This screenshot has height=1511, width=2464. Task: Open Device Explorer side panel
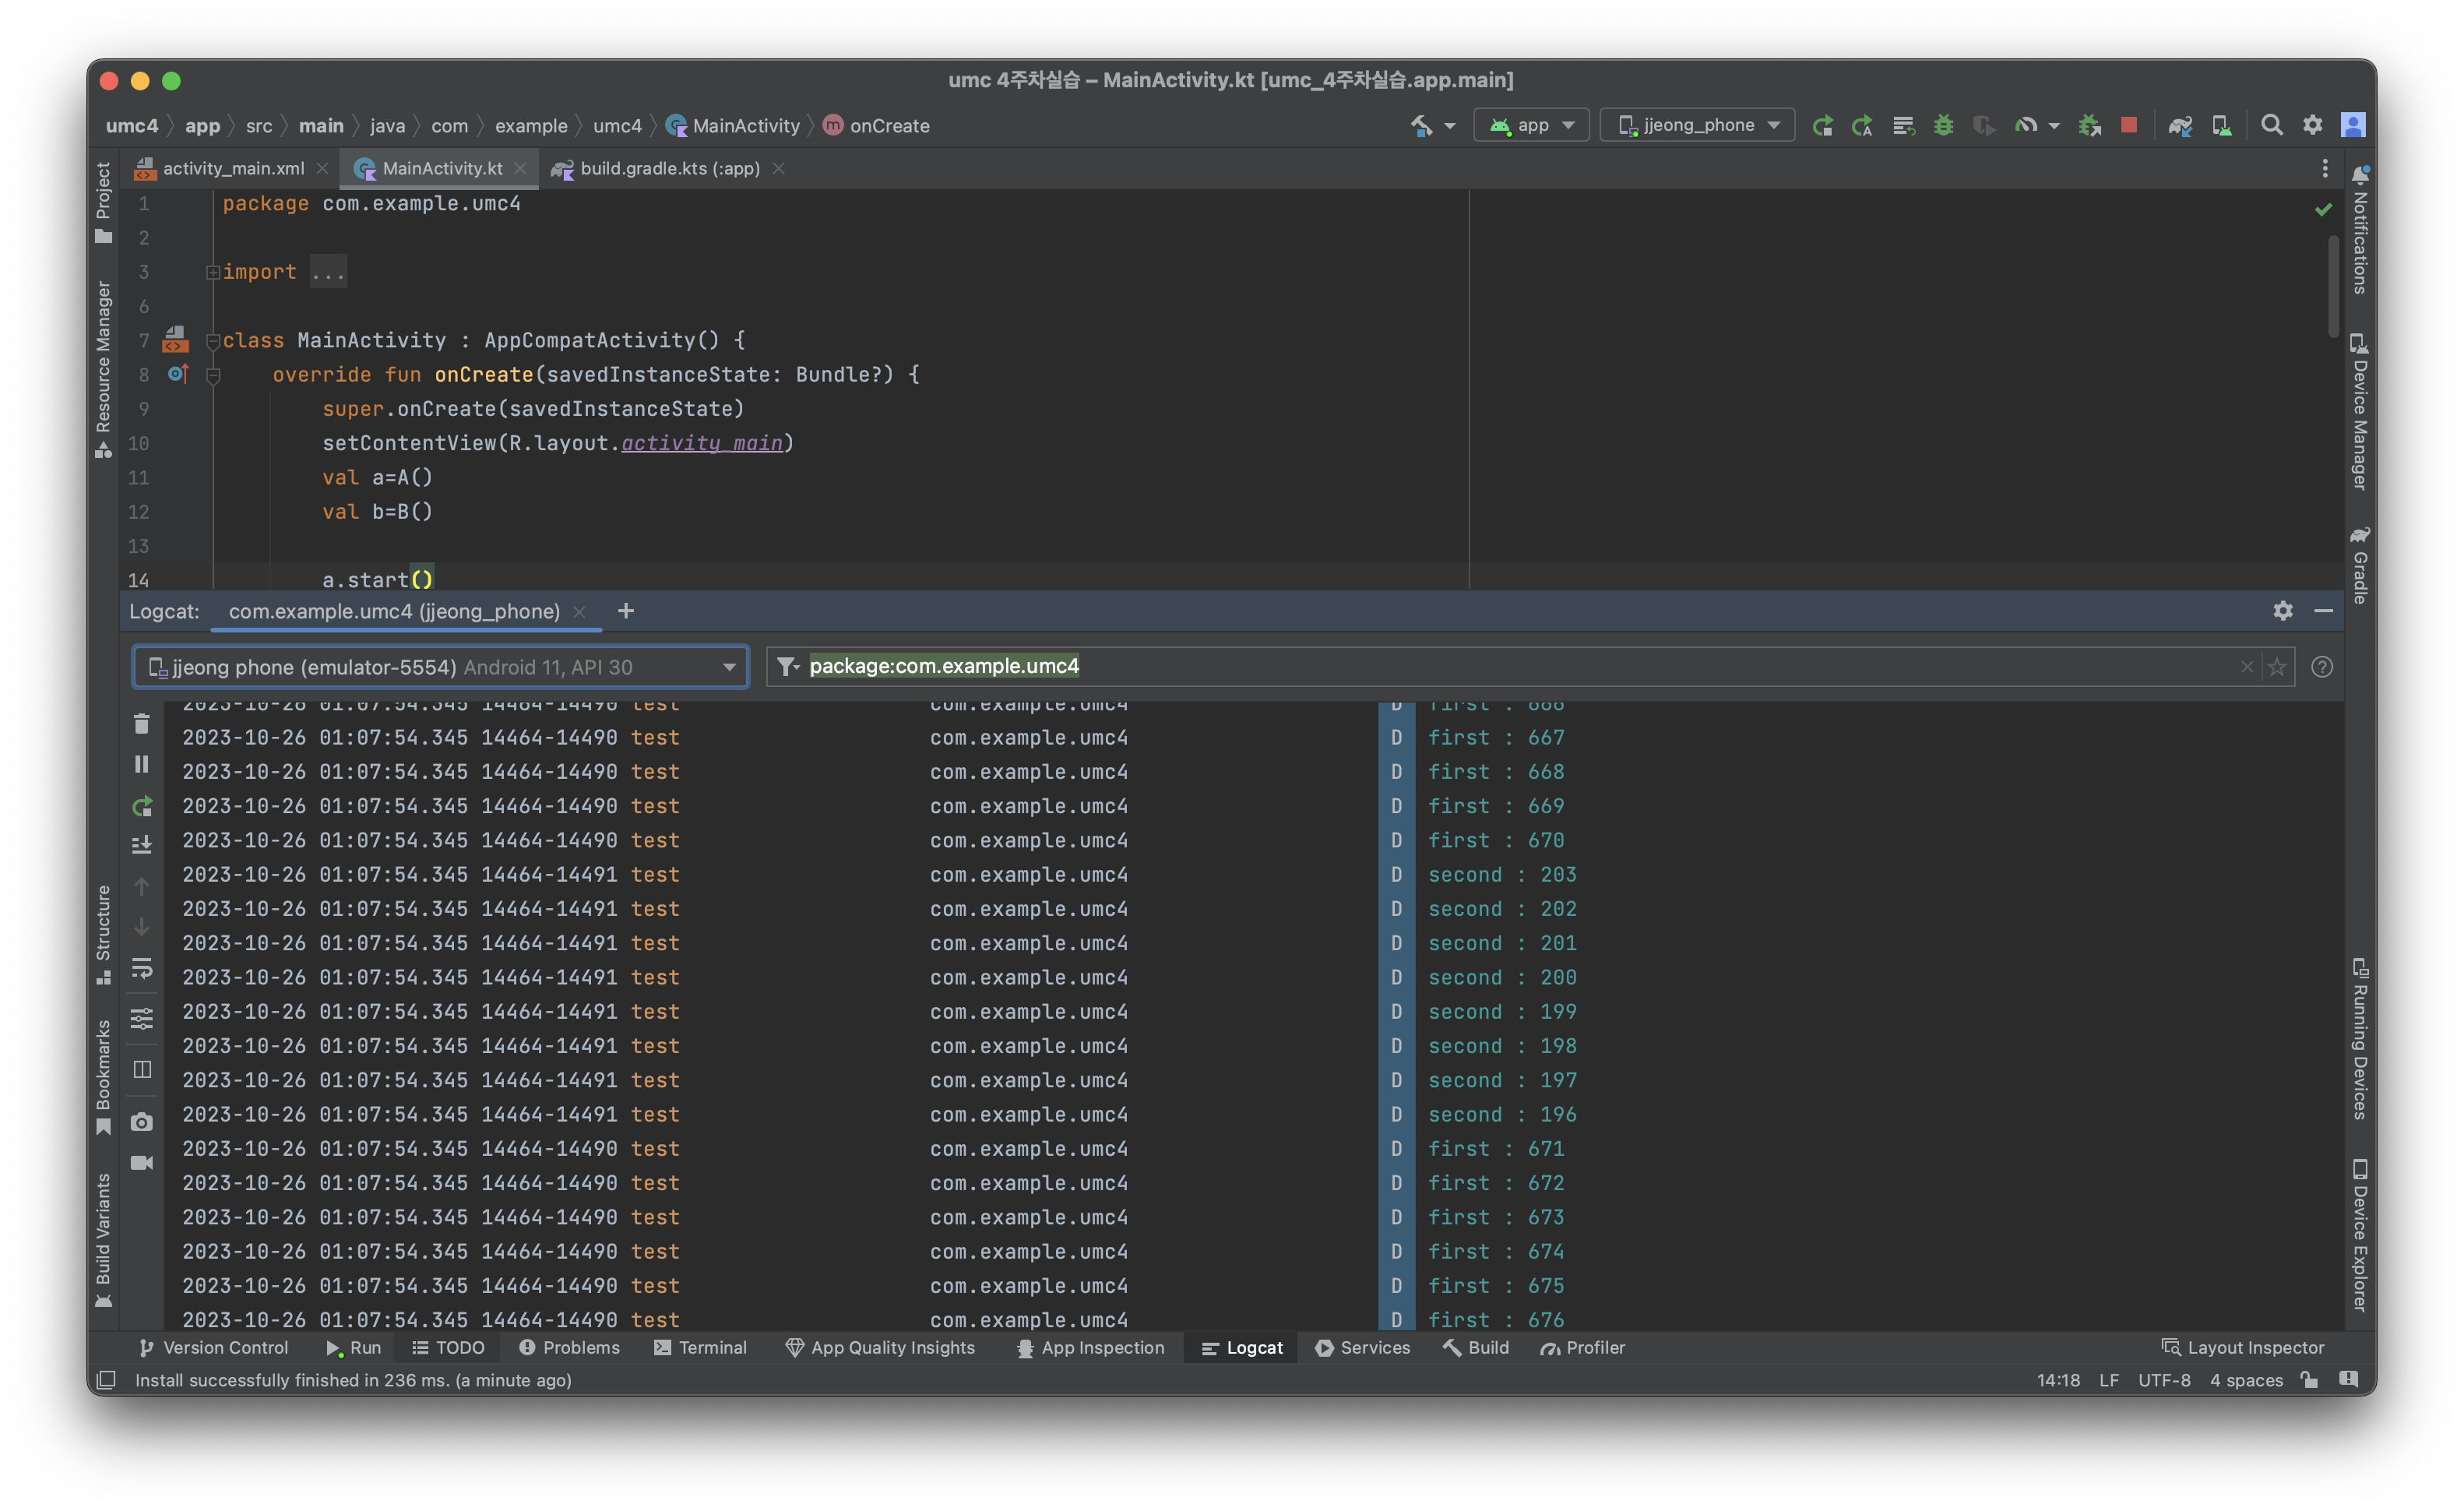point(2360,1236)
